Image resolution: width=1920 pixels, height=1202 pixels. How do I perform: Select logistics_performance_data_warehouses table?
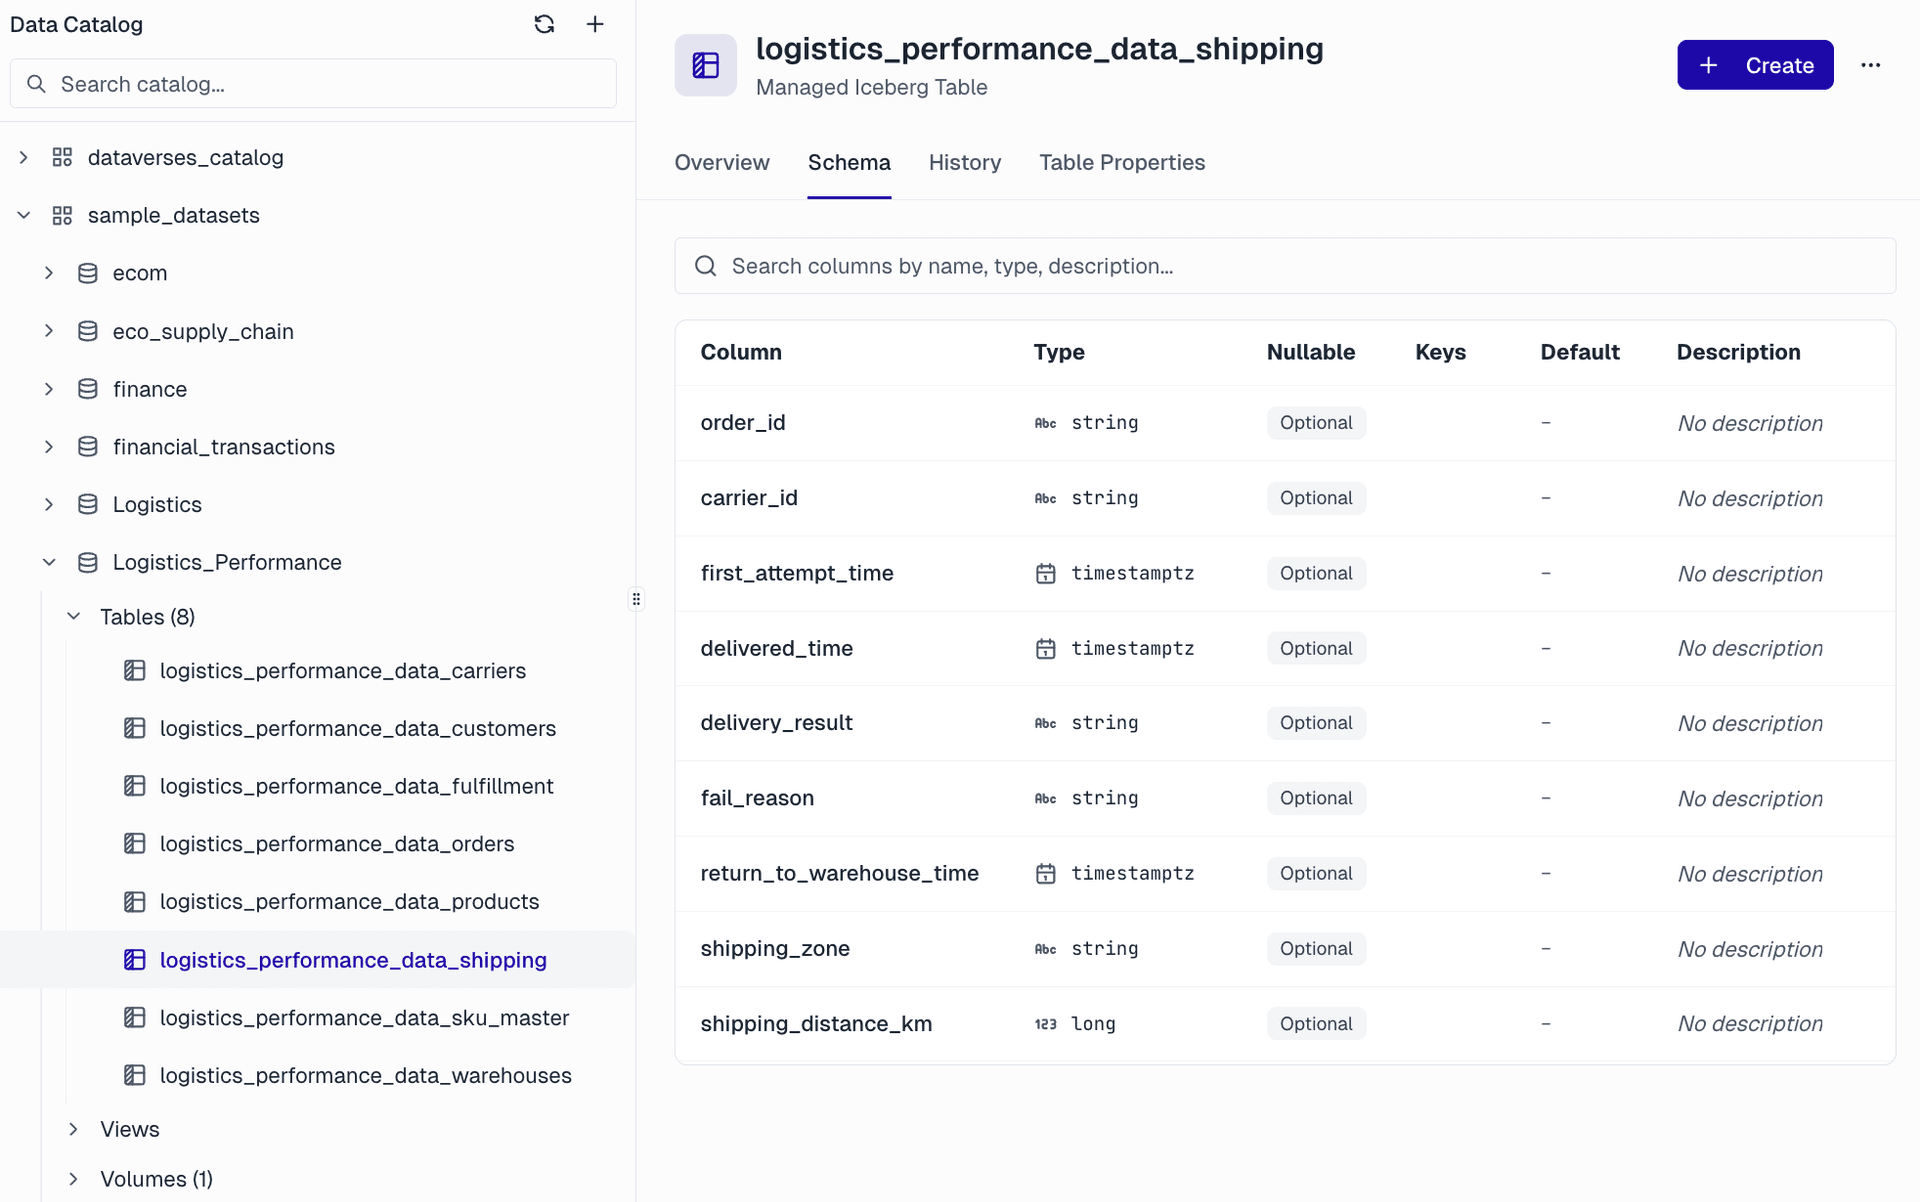click(x=365, y=1075)
